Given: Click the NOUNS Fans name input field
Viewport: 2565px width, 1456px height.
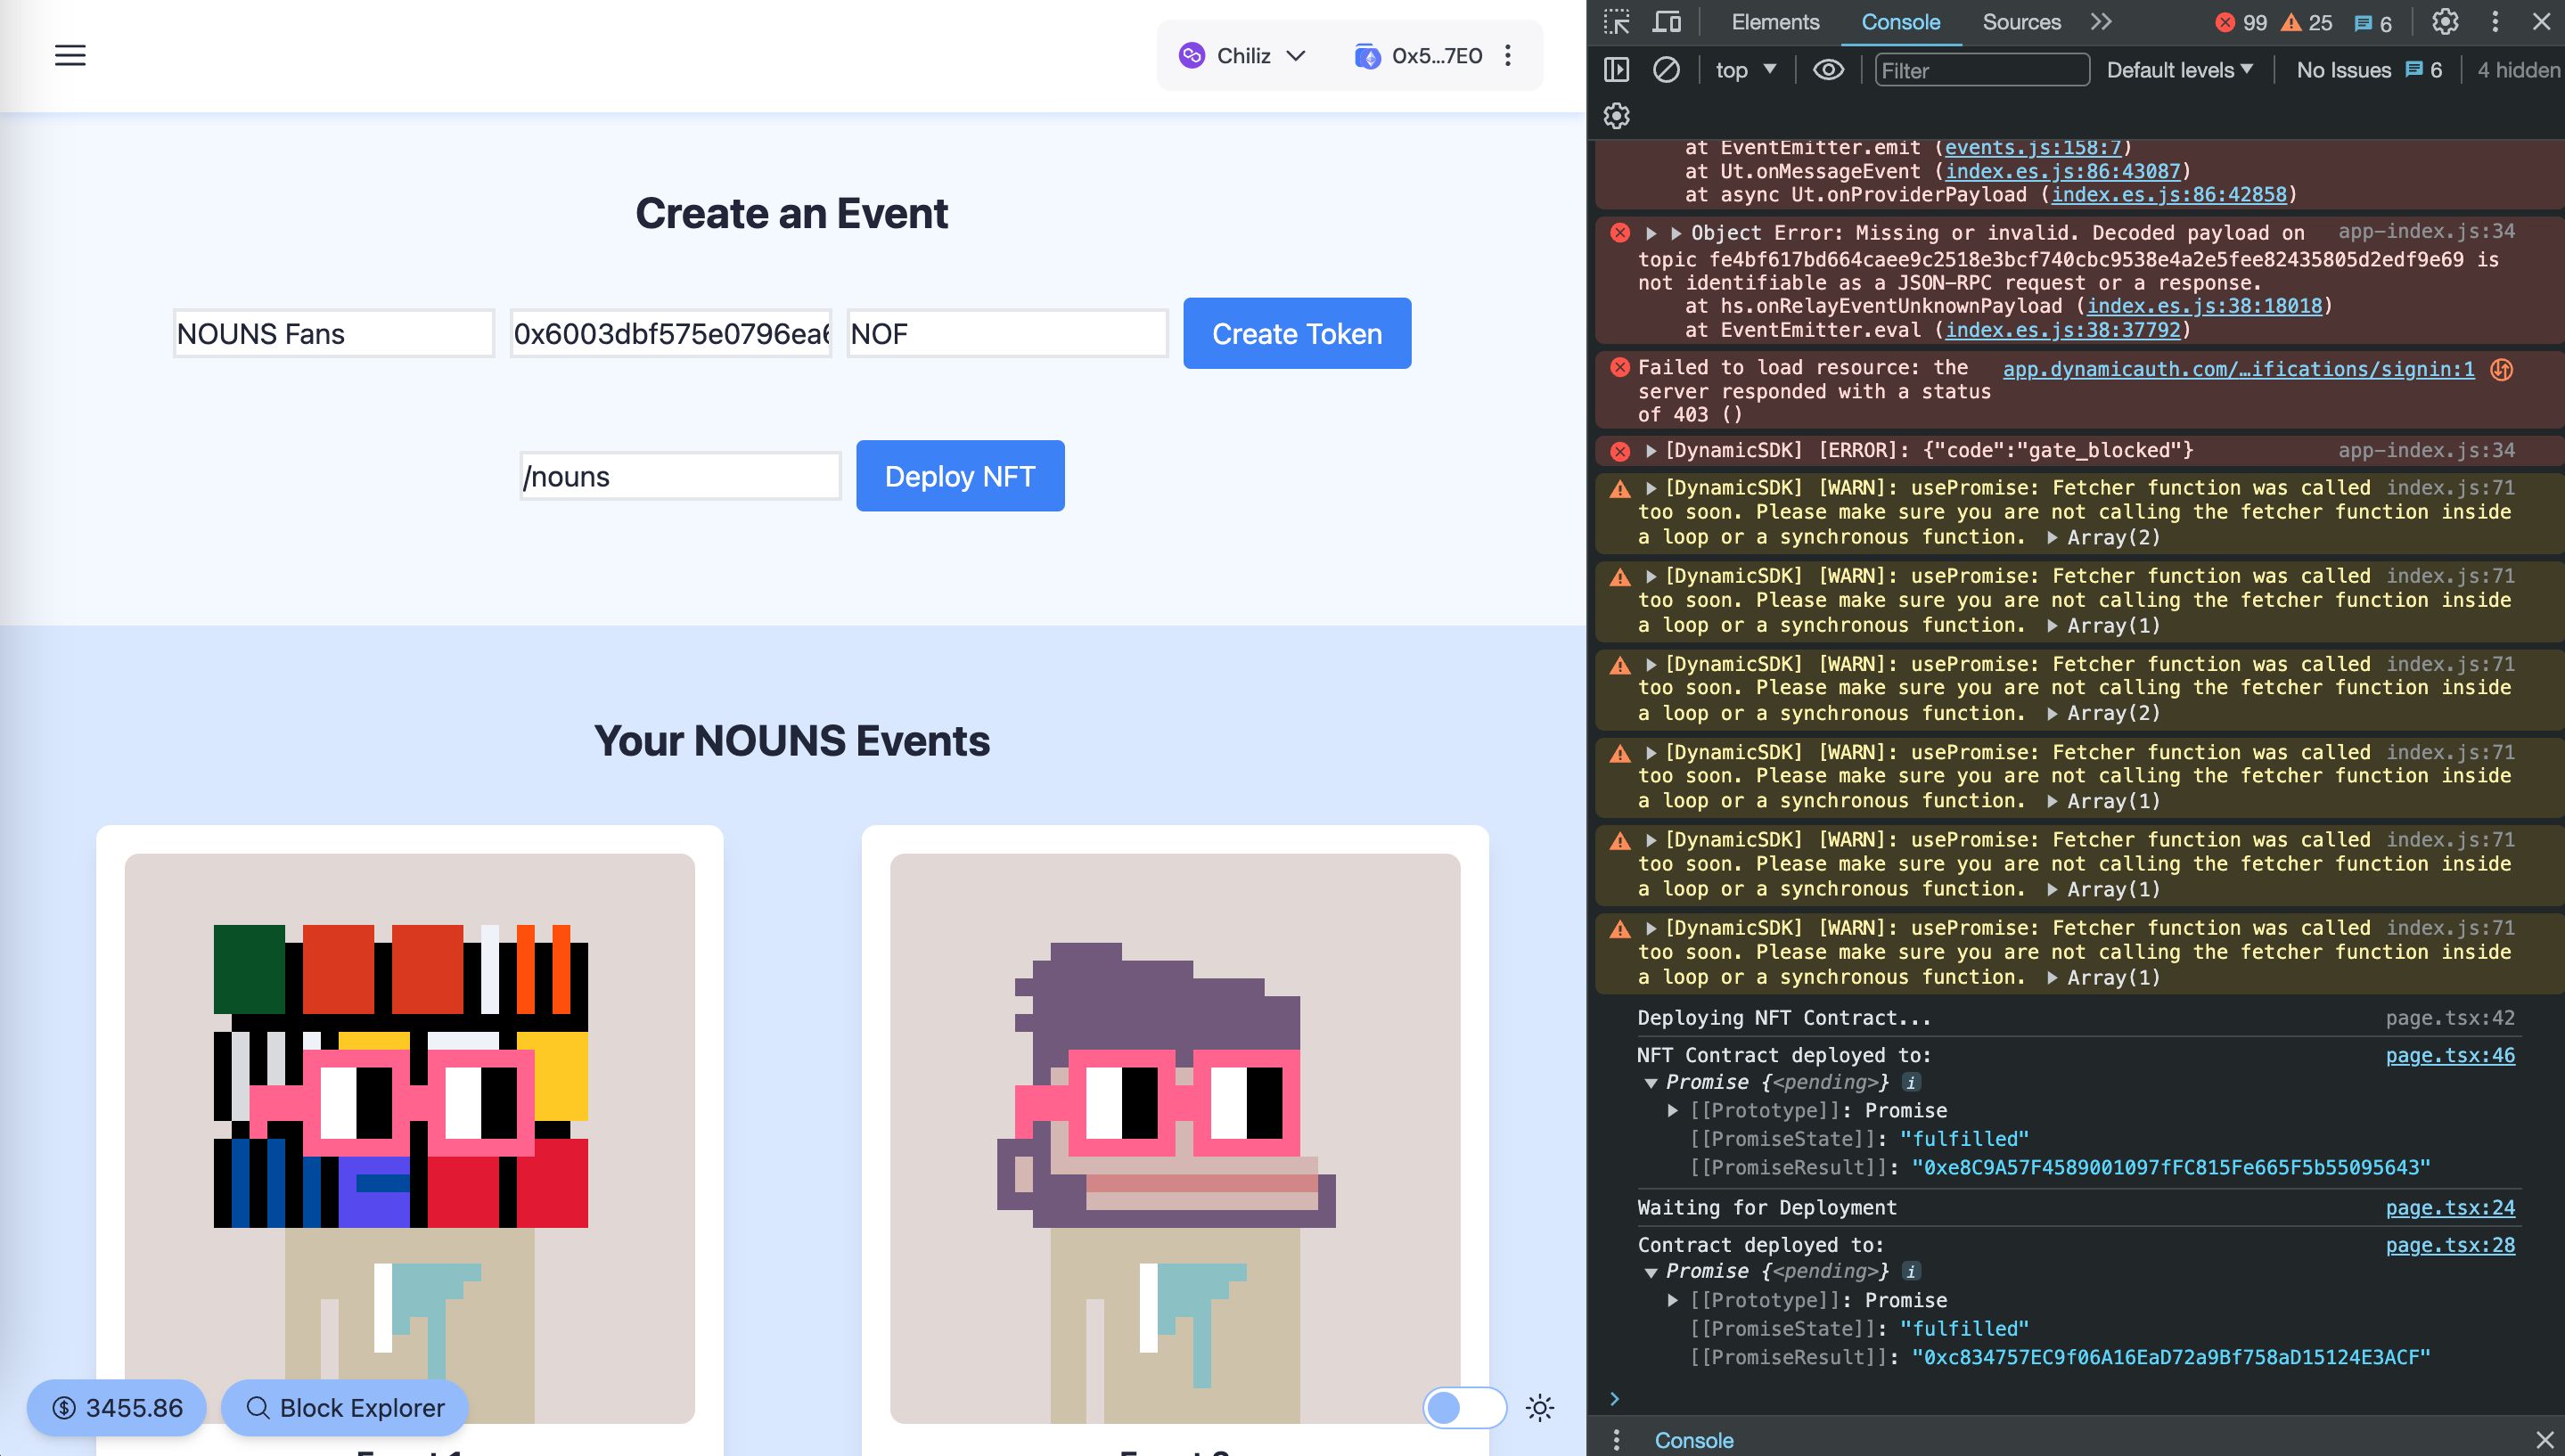Looking at the screenshot, I should tap(334, 334).
